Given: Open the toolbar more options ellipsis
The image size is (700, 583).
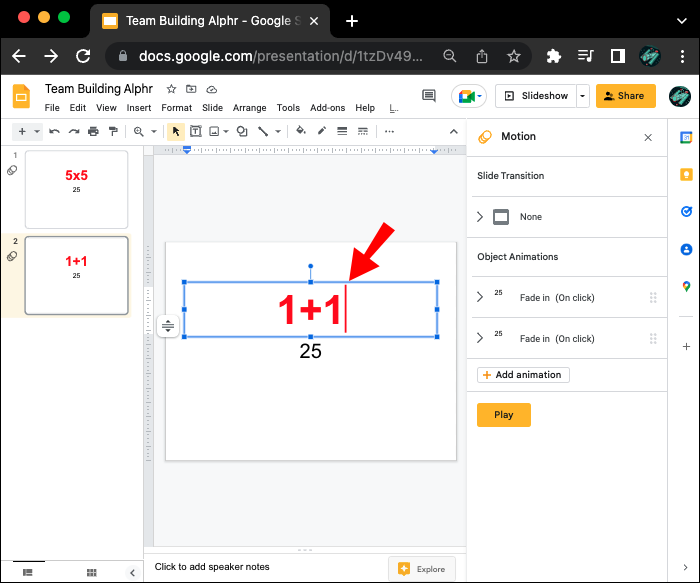Looking at the screenshot, I should click(x=389, y=131).
